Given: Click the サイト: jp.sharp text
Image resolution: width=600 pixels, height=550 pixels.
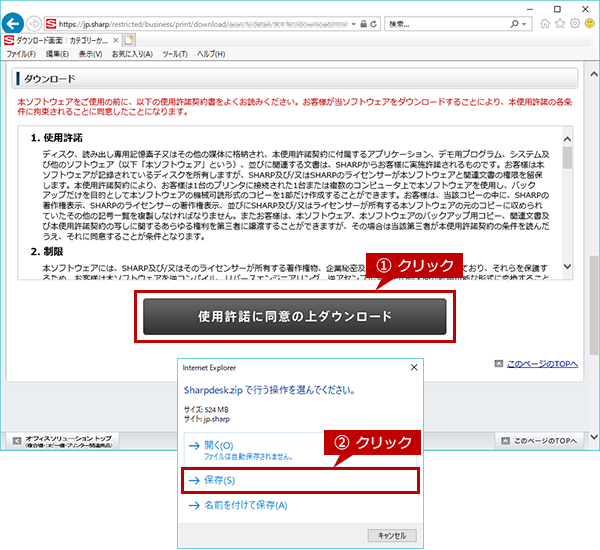Looking at the screenshot, I should (207, 419).
